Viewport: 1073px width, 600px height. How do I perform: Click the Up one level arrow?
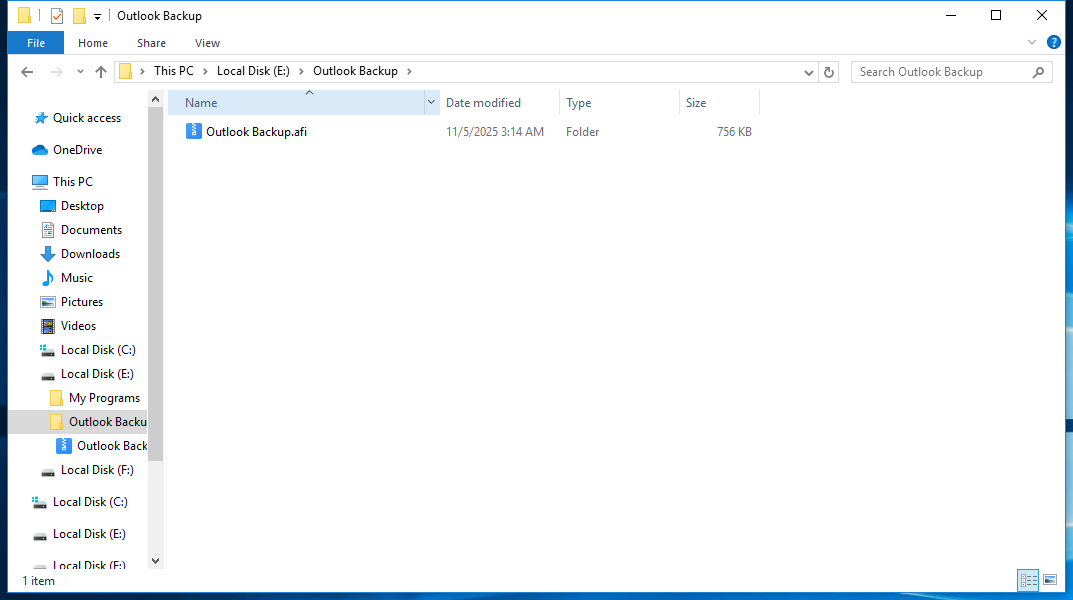click(x=101, y=72)
